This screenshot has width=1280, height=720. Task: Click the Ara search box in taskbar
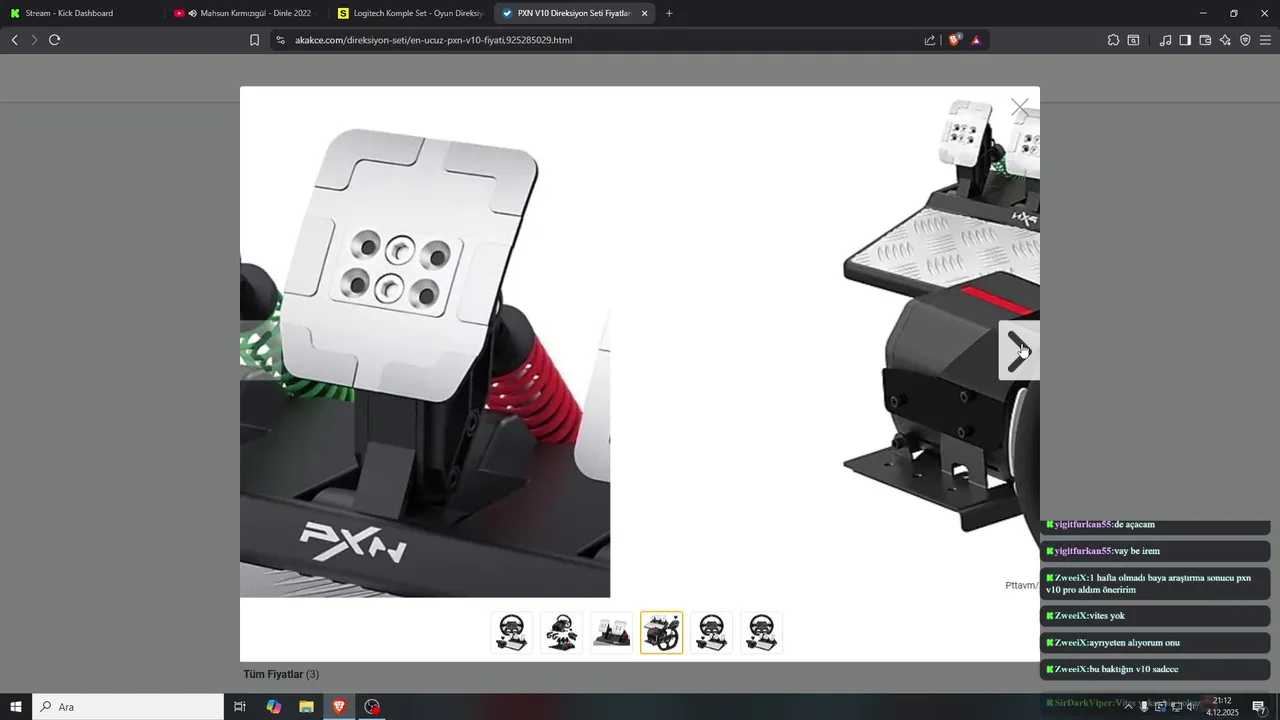tap(128, 707)
